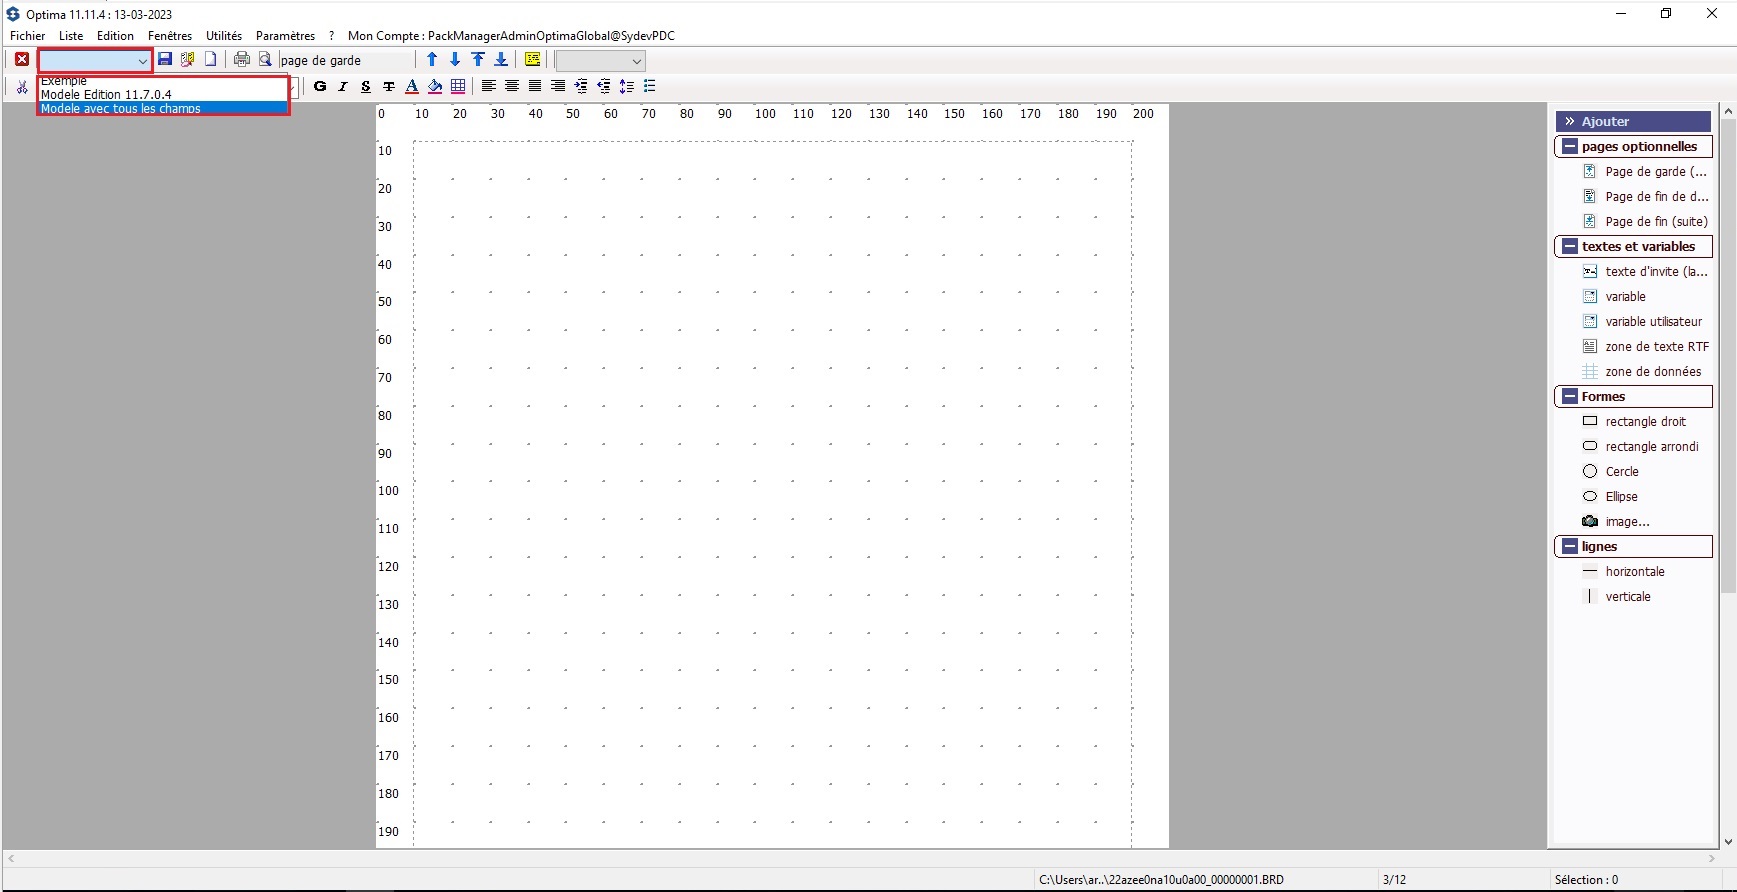The image size is (1737, 892).
Task: Choose the 'Ellipse' shape
Action: (1611, 496)
